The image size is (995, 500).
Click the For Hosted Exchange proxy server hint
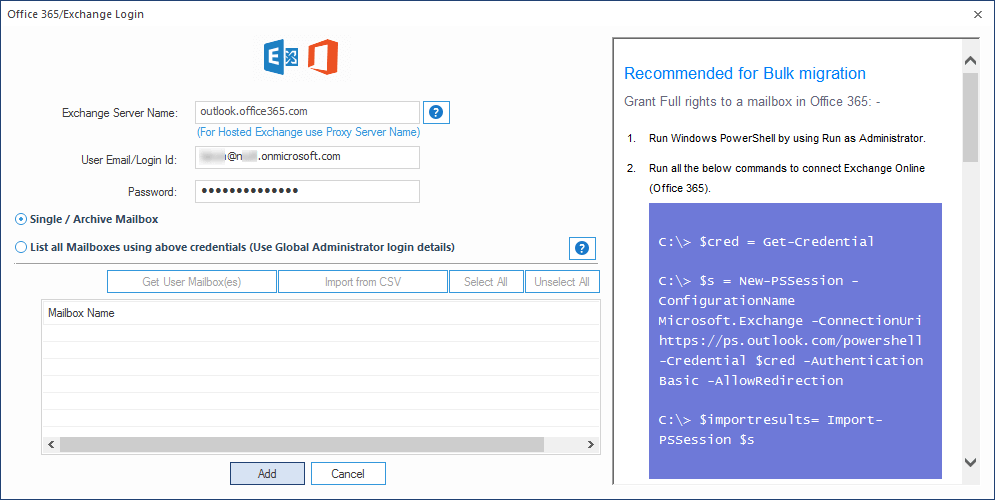pos(308,133)
